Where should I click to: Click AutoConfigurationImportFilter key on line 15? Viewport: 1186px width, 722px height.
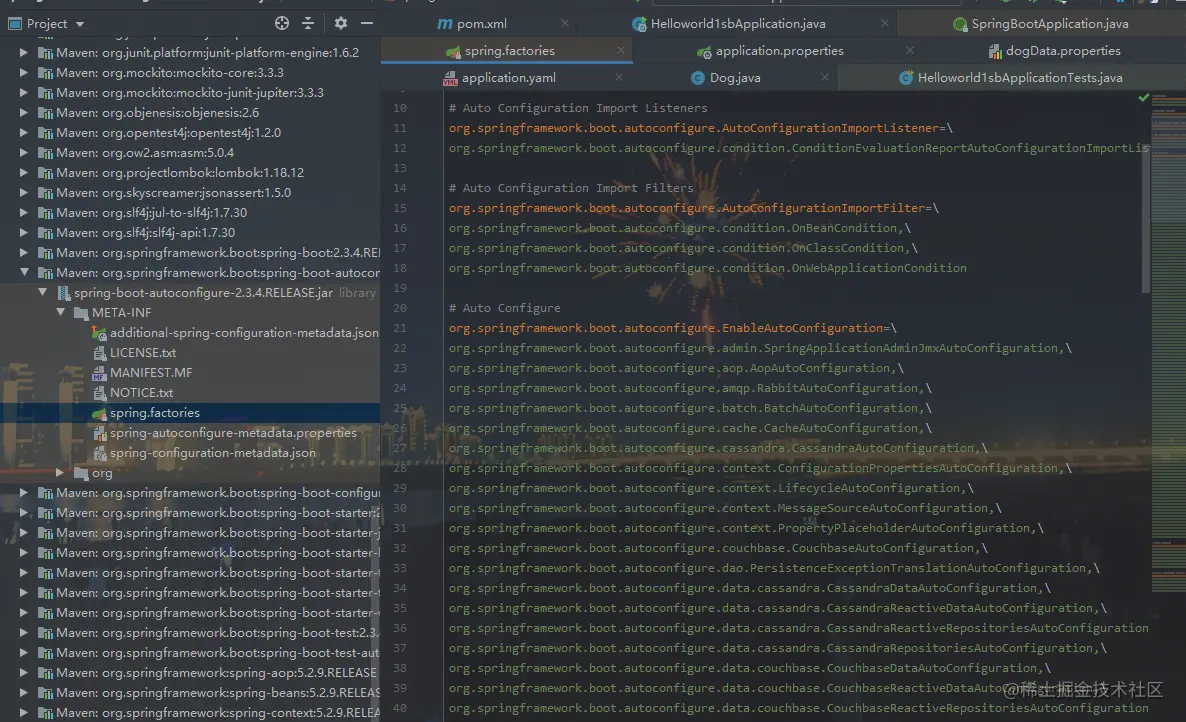coord(687,208)
